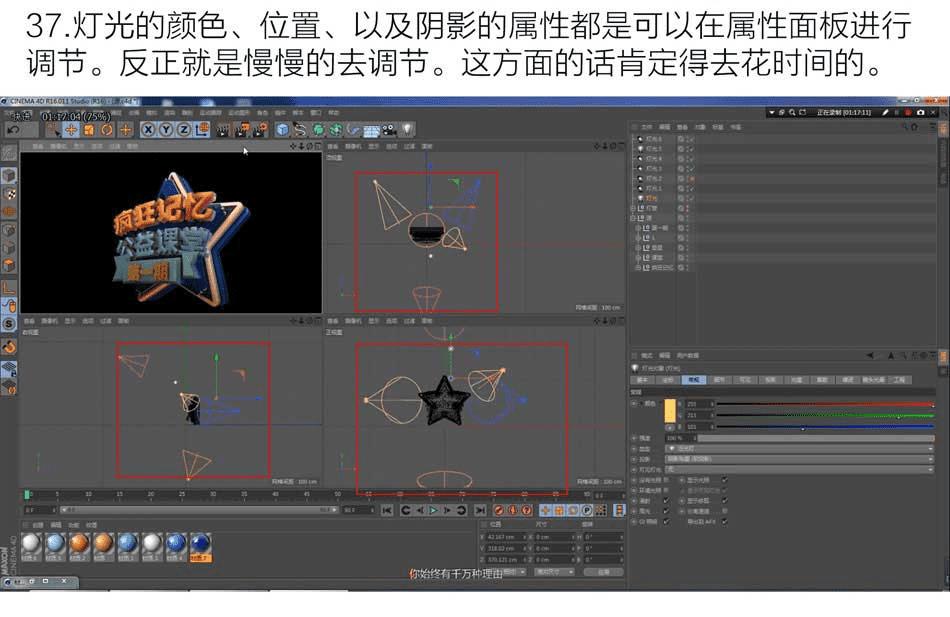The image size is (950, 617).
Task: Click the blue Cube primitive icon
Action: point(282,130)
